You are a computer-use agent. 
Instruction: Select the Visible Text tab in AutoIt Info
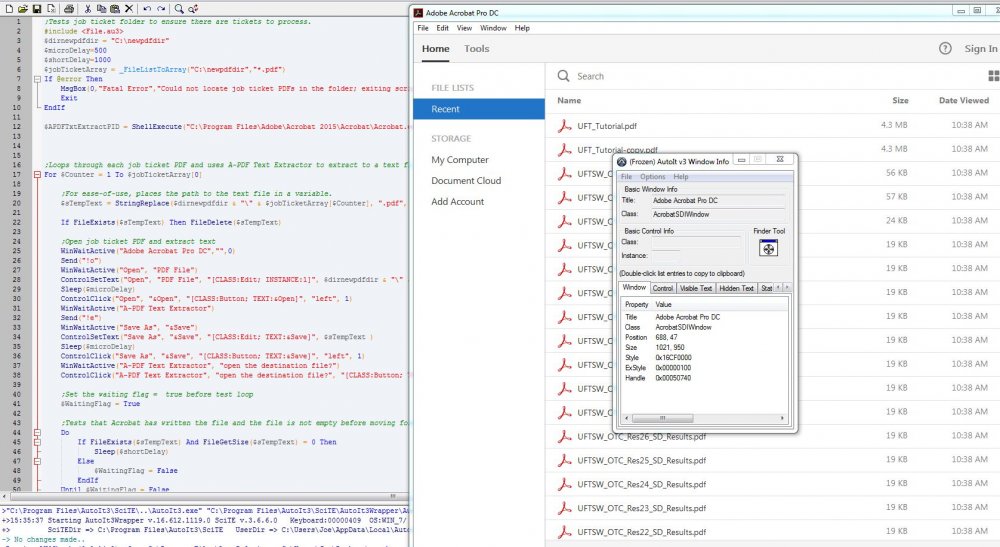click(x=696, y=288)
